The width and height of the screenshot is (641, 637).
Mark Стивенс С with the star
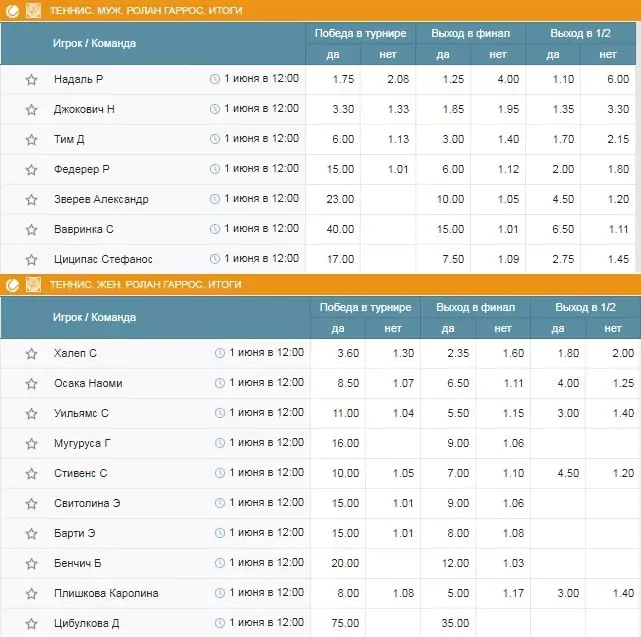click(x=31, y=473)
